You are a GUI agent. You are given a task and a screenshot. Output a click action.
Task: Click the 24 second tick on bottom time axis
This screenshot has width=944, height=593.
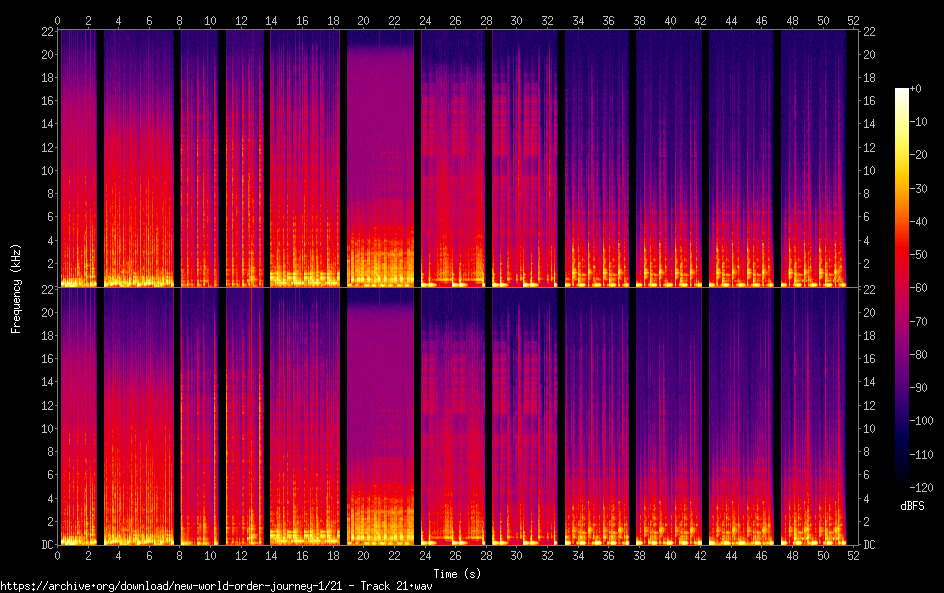[x=425, y=553]
